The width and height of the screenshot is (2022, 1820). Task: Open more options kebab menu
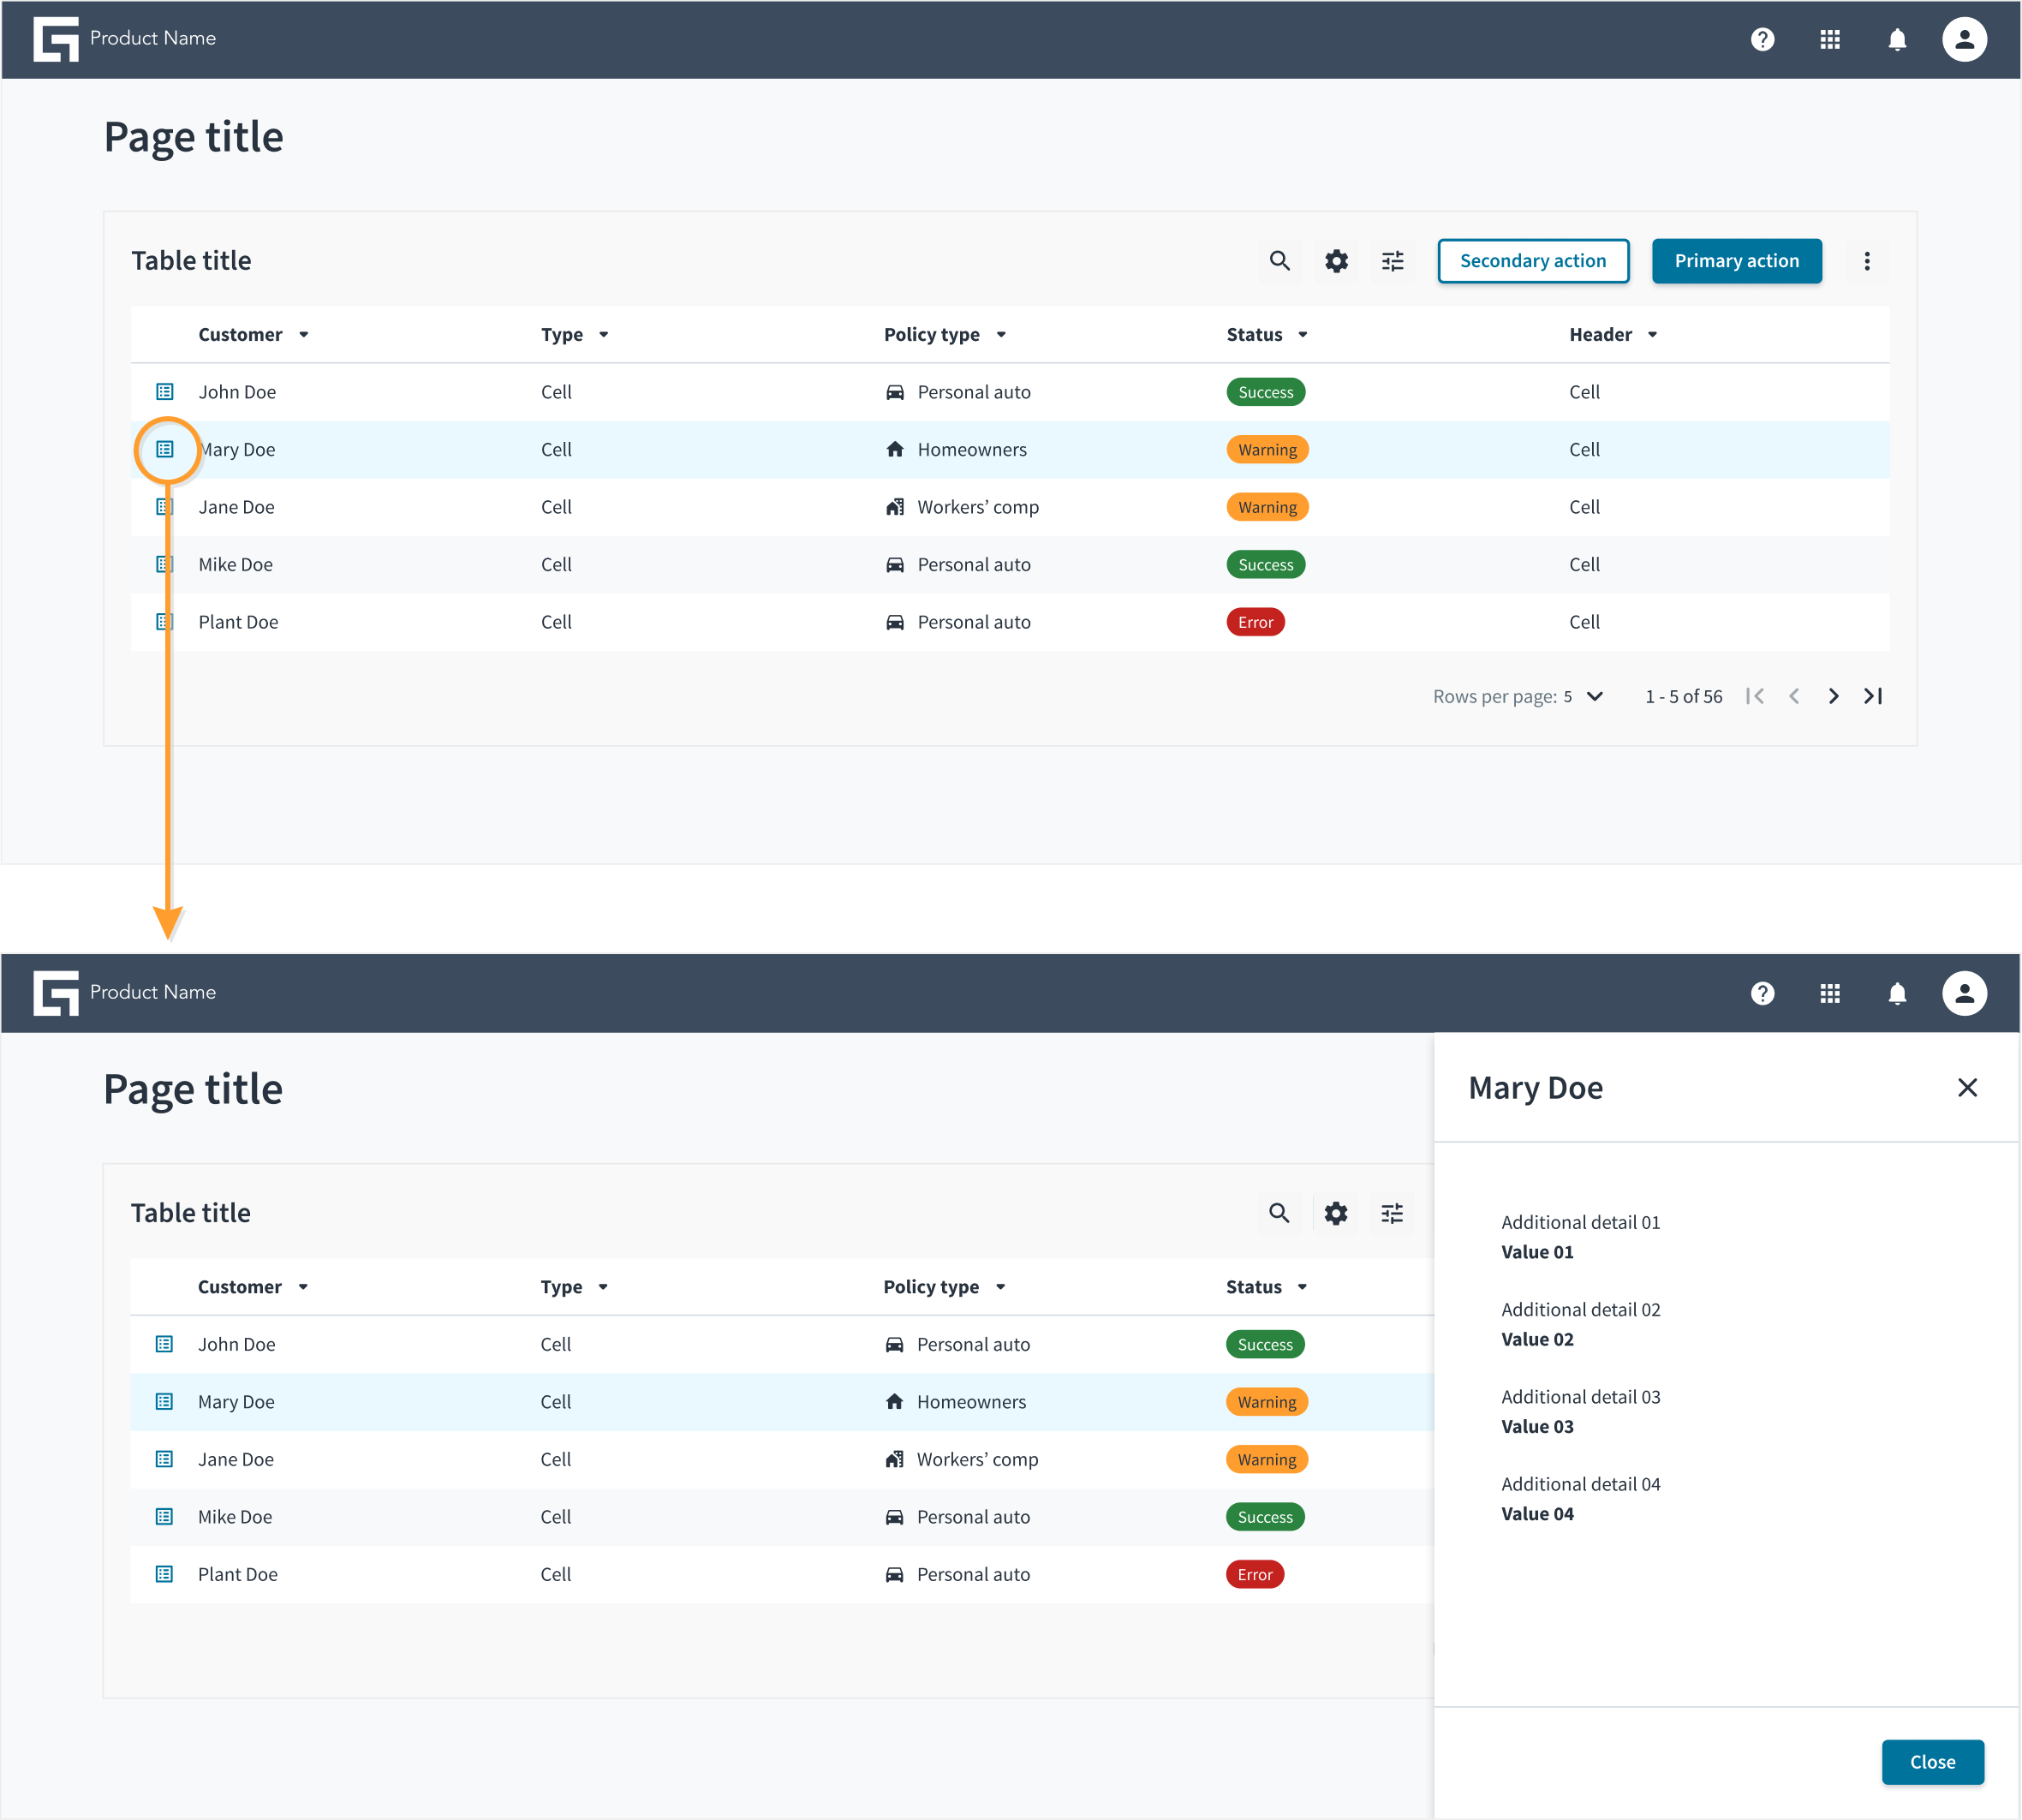[1866, 261]
